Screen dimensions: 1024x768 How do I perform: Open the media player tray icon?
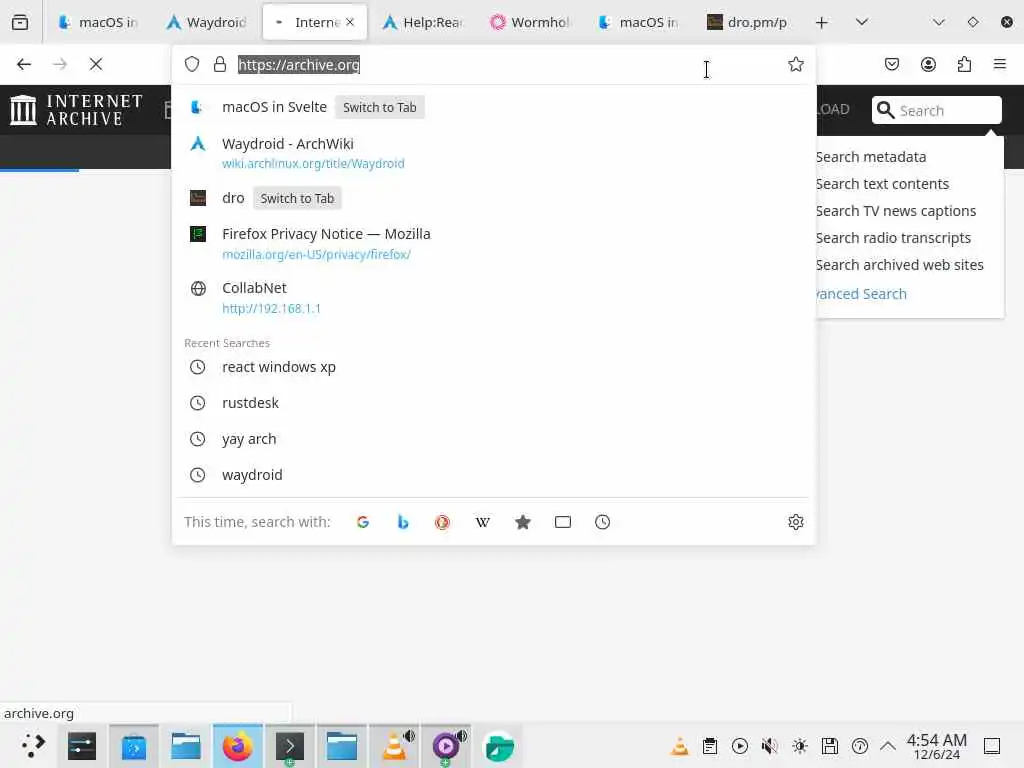coord(740,746)
